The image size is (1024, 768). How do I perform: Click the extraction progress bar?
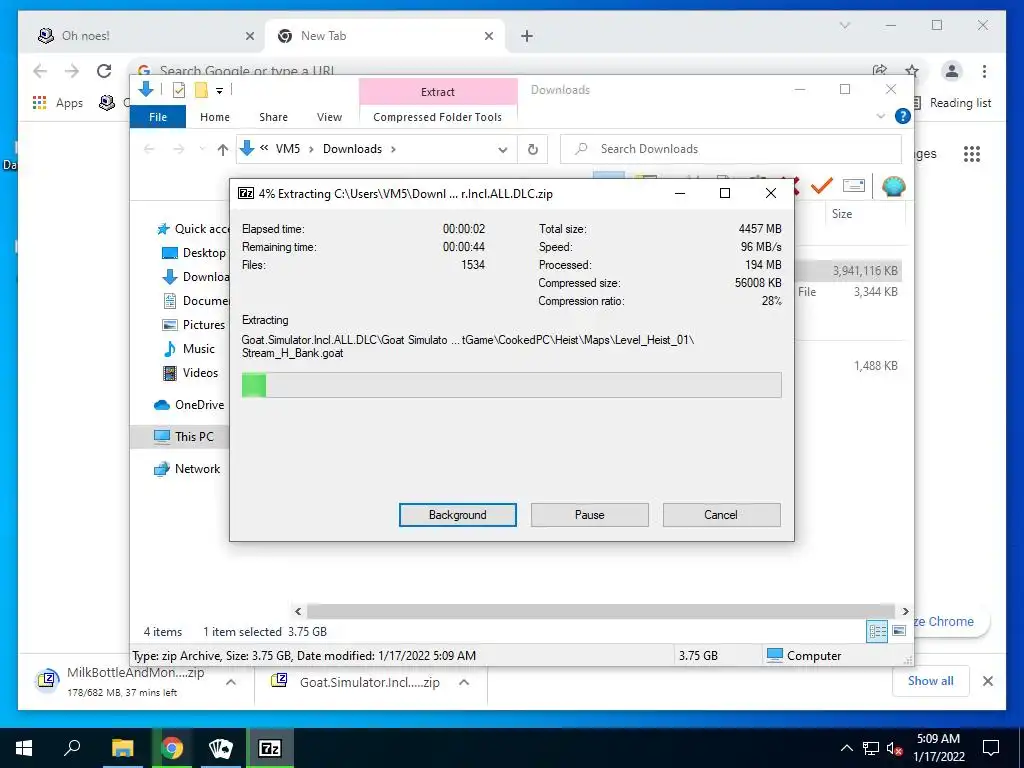tap(511, 385)
